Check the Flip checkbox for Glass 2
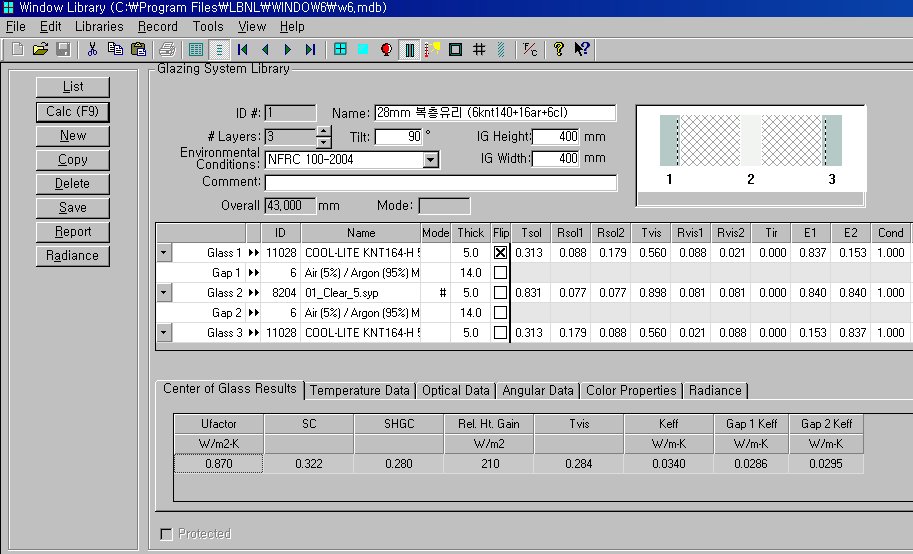Image resolution: width=913 pixels, height=554 pixels. [x=500, y=293]
